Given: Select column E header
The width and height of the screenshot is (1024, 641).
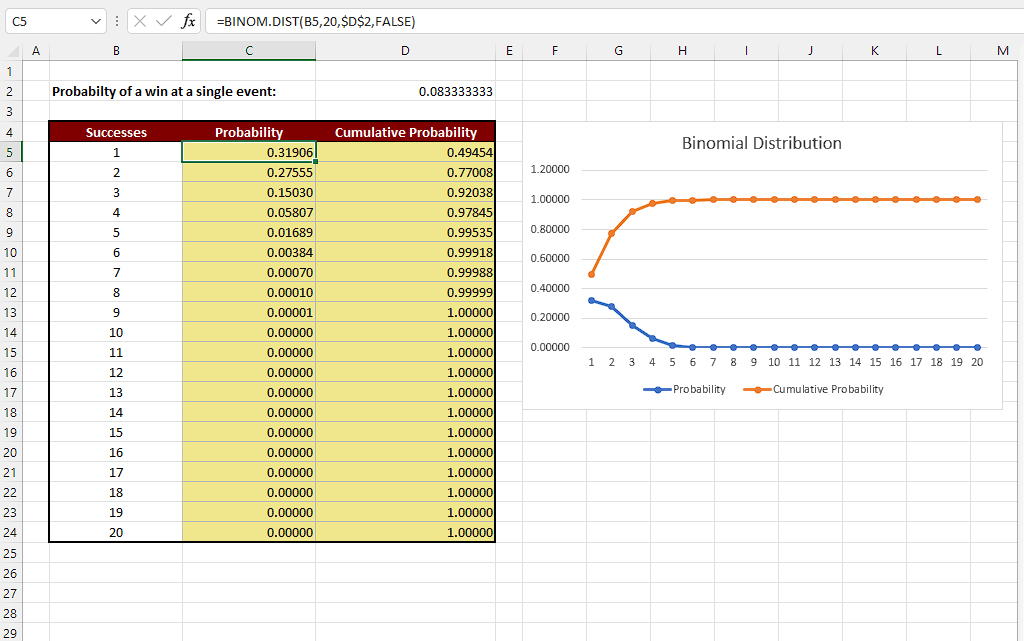Looking at the screenshot, I should click(x=509, y=51).
